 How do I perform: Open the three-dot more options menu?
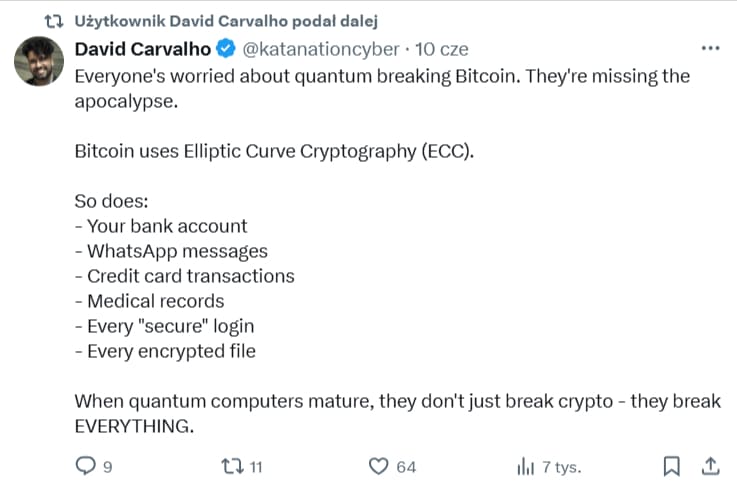(710, 48)
